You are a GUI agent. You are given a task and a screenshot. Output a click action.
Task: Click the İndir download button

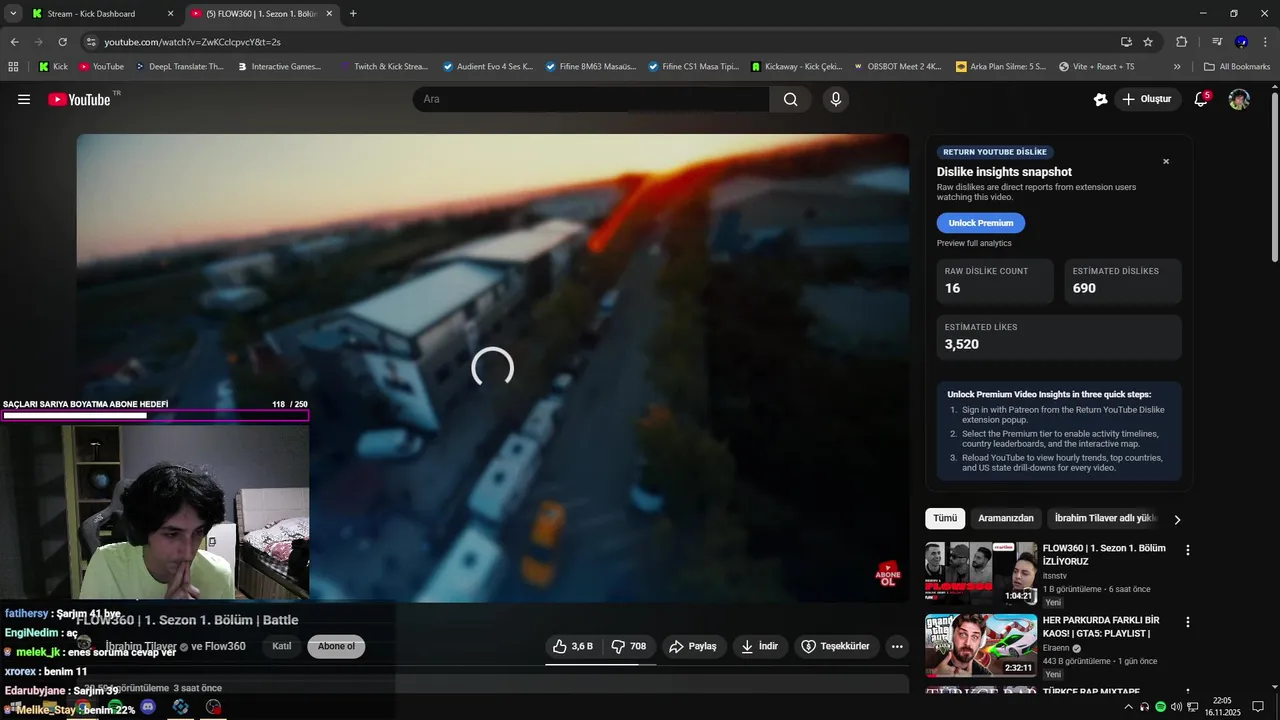click(x=759, y=646)
